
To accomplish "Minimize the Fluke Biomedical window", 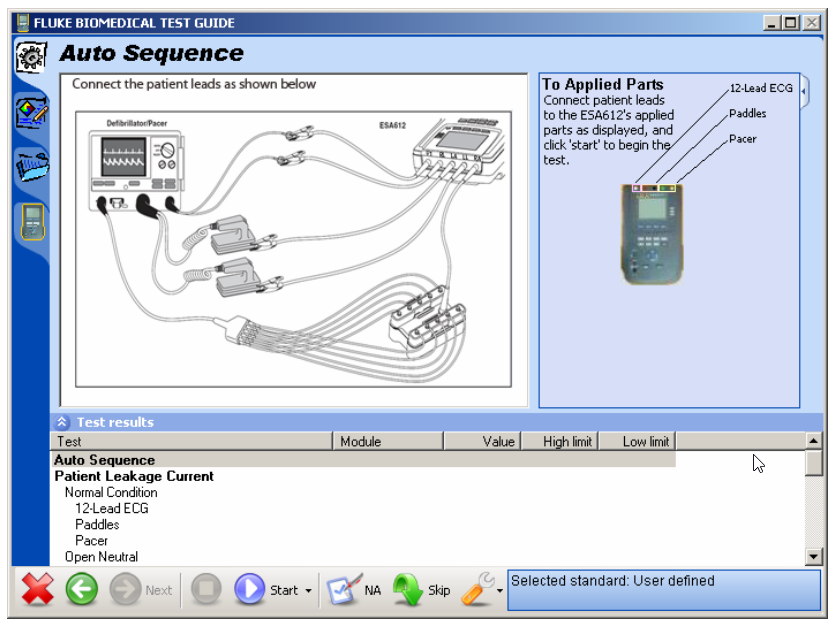I will pos(771,23).
